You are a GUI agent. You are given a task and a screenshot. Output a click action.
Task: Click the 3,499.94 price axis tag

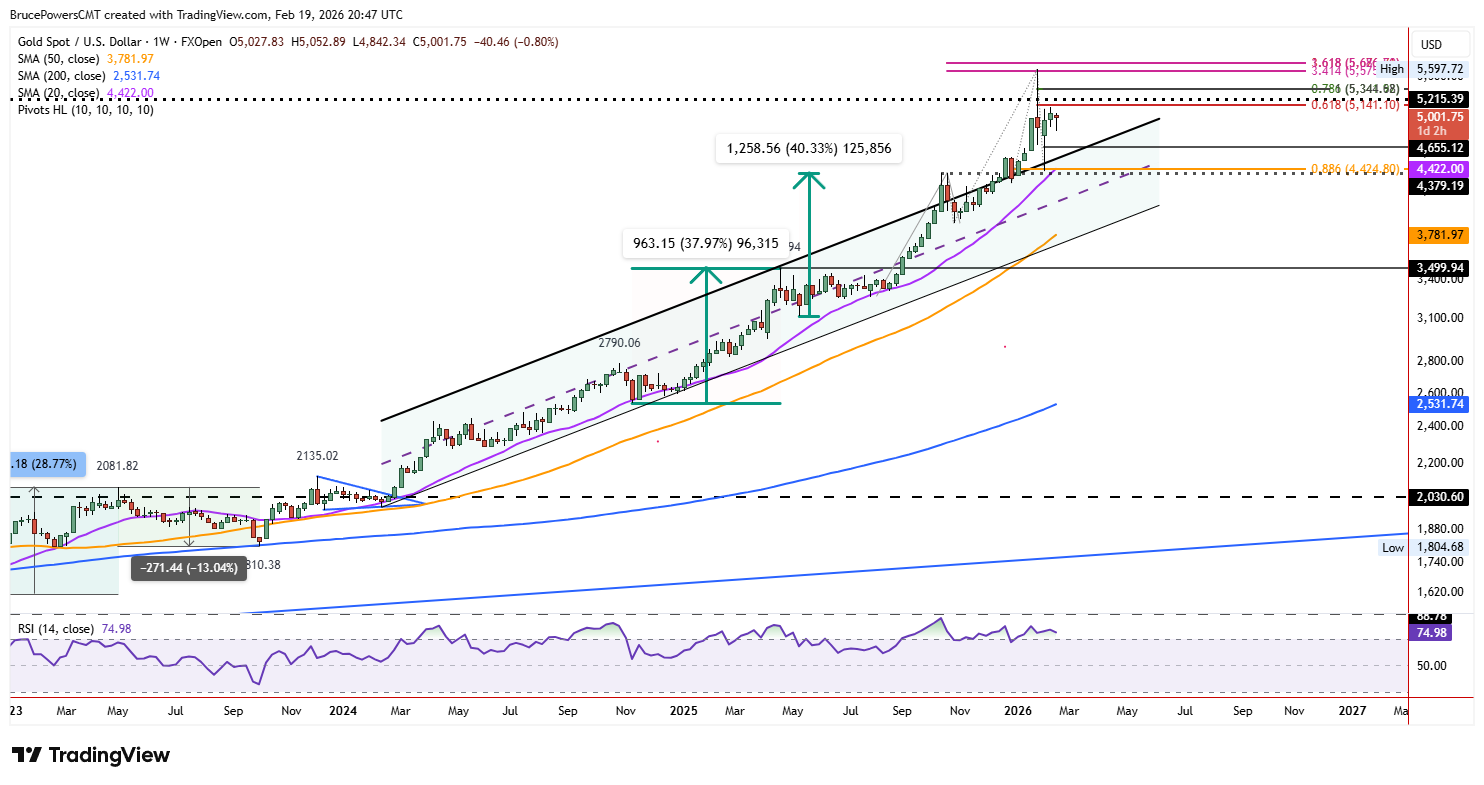1440,268
